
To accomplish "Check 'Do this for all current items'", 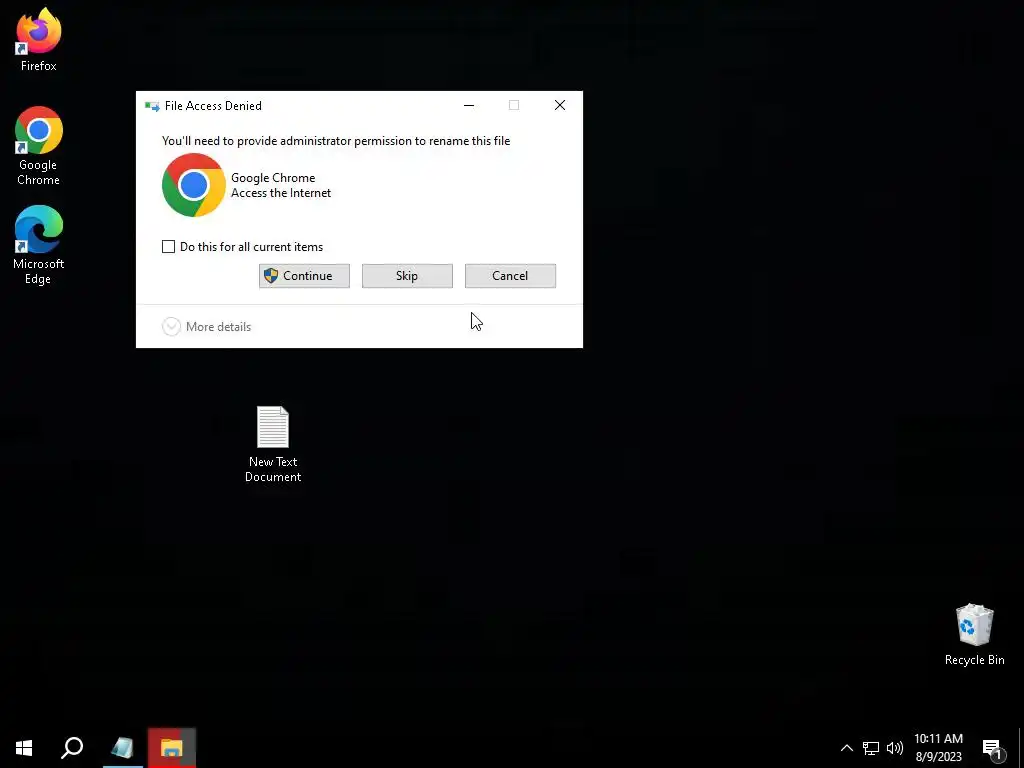I will (168, 247).
